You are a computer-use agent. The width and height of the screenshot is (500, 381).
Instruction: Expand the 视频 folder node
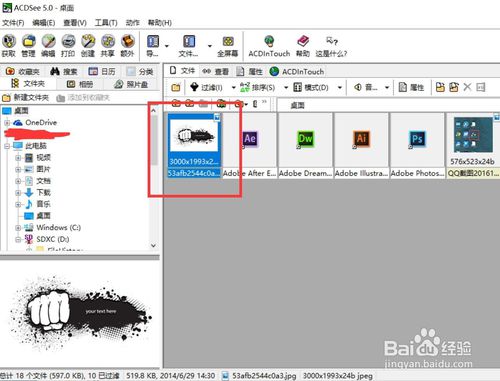pos(18,157)
